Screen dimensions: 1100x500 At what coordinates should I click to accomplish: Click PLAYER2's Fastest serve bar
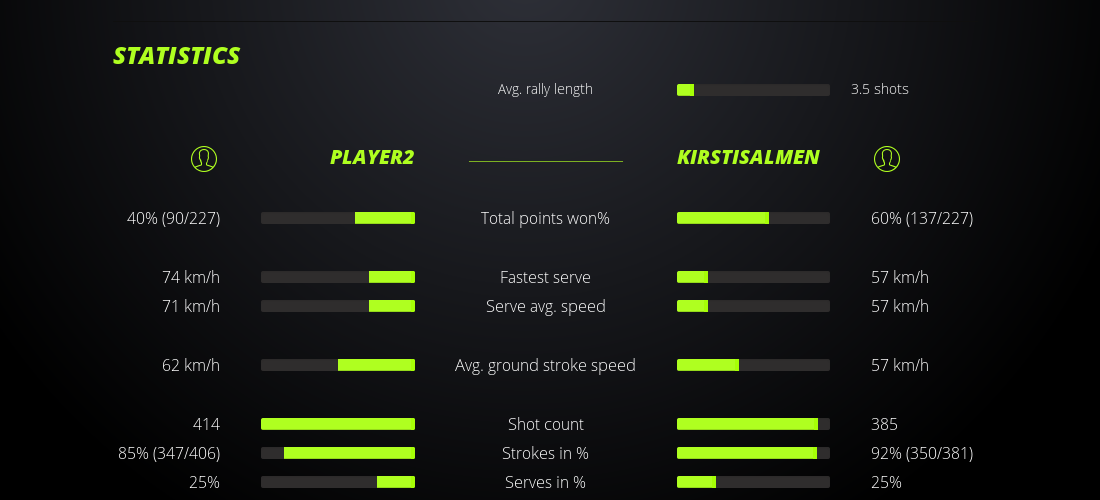pos(338,277)
